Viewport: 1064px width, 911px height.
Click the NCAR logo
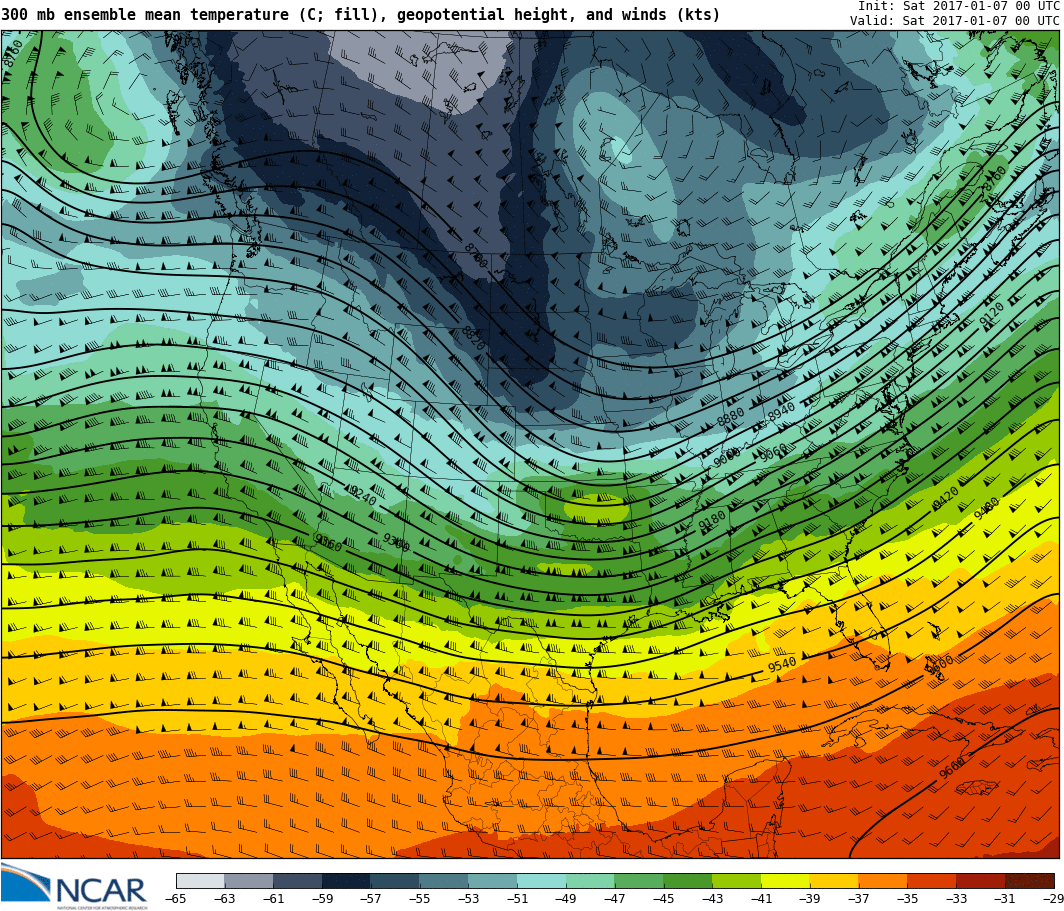pos(75,886)
